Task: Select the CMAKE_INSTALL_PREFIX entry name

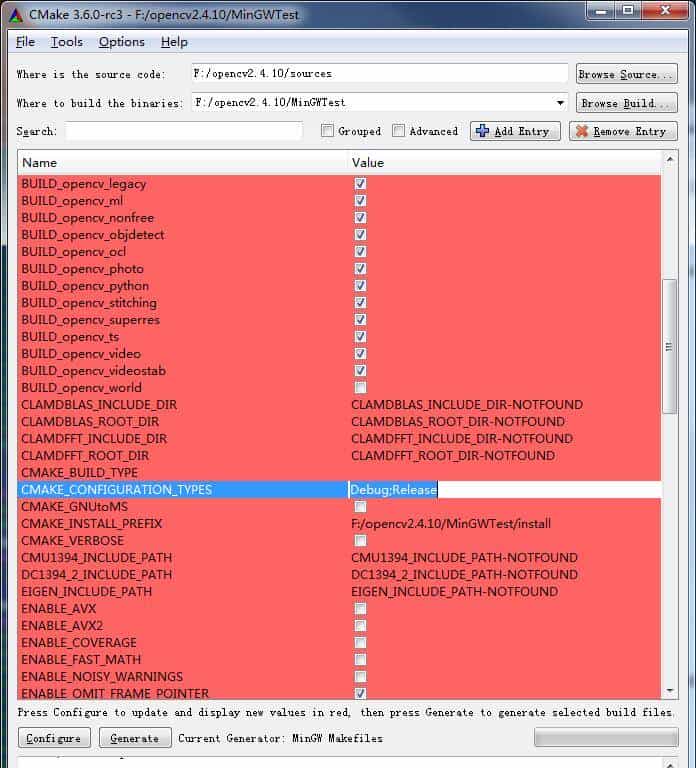Action: tap(92, 524)
